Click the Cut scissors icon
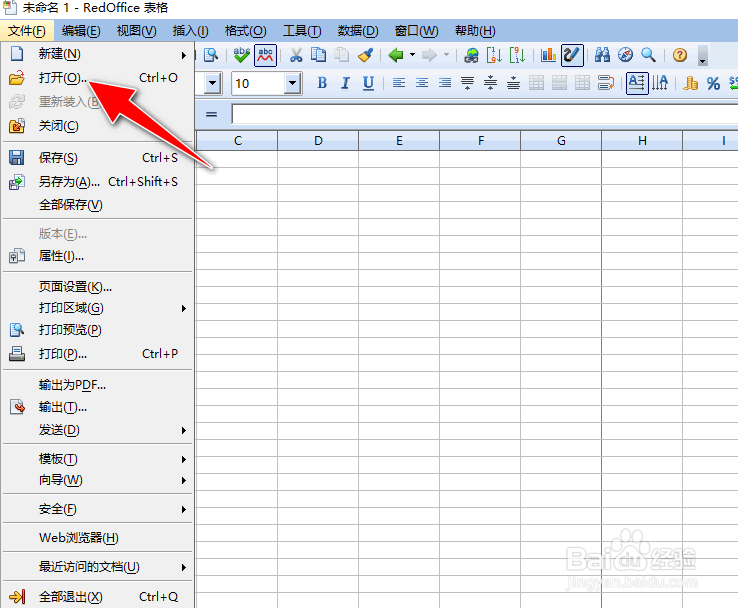The height and width of the screenshot is (608, 738). [296, 56]
